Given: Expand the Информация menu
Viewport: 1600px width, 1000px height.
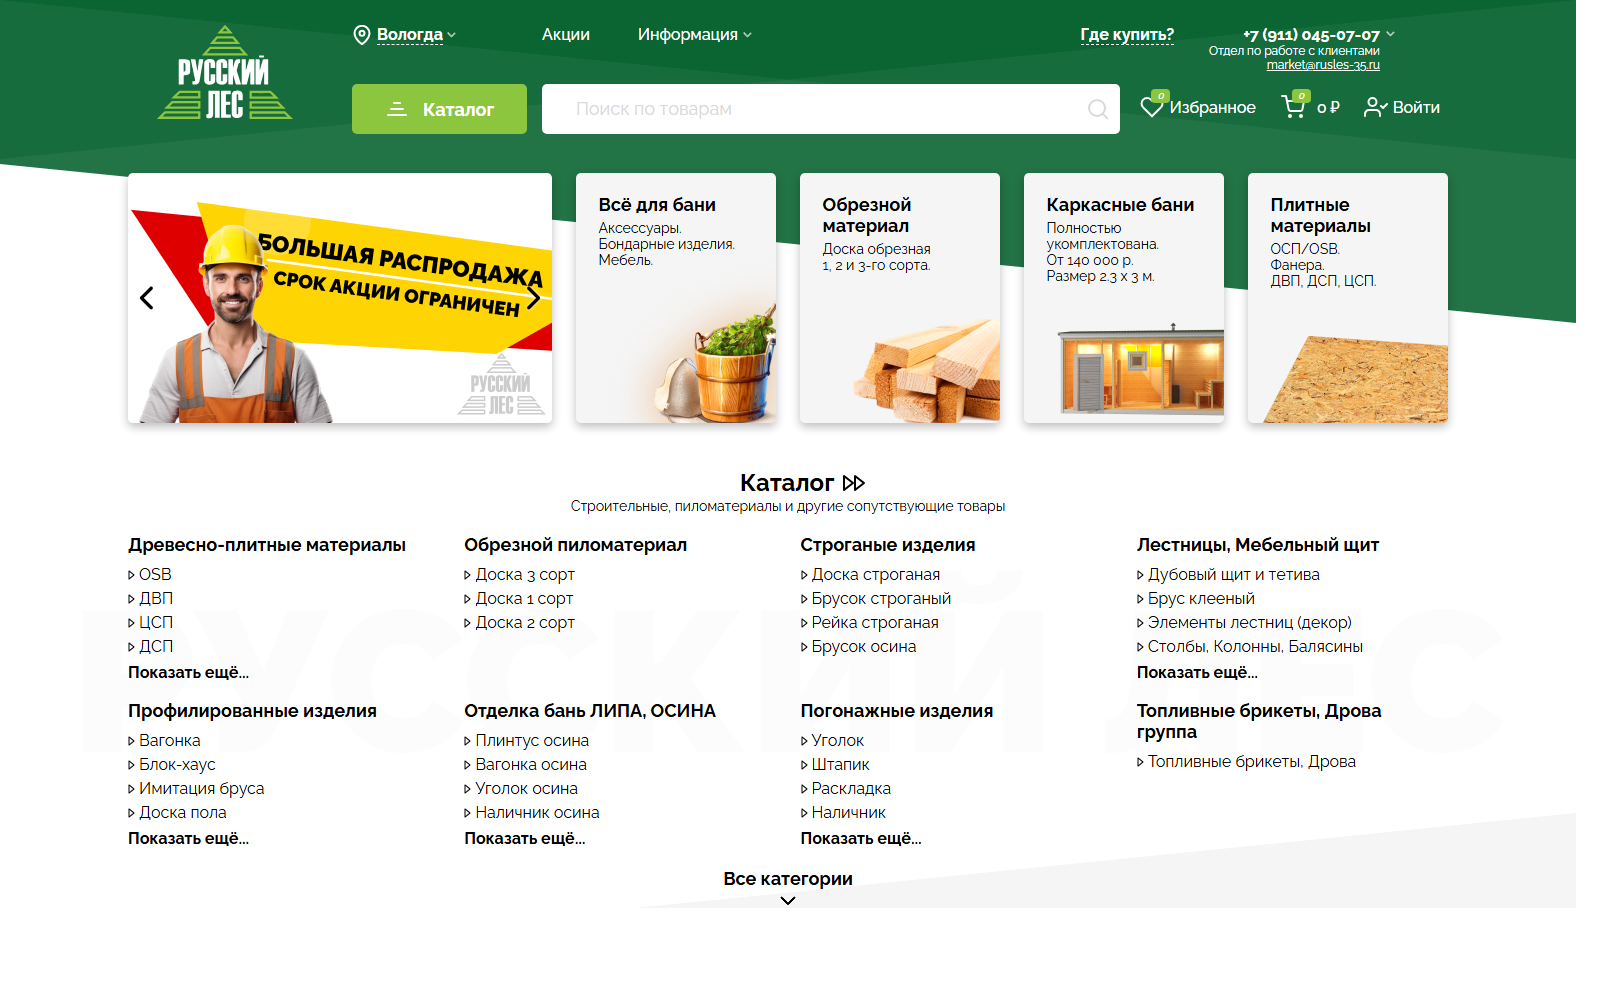Looking at the screenshot, I should pyautogui.click(x=694, y=35).
